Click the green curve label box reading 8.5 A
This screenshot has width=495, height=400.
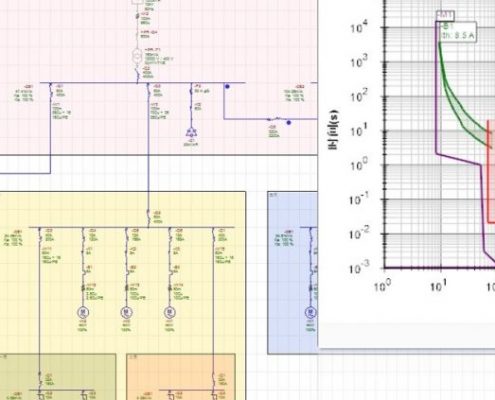458,32
